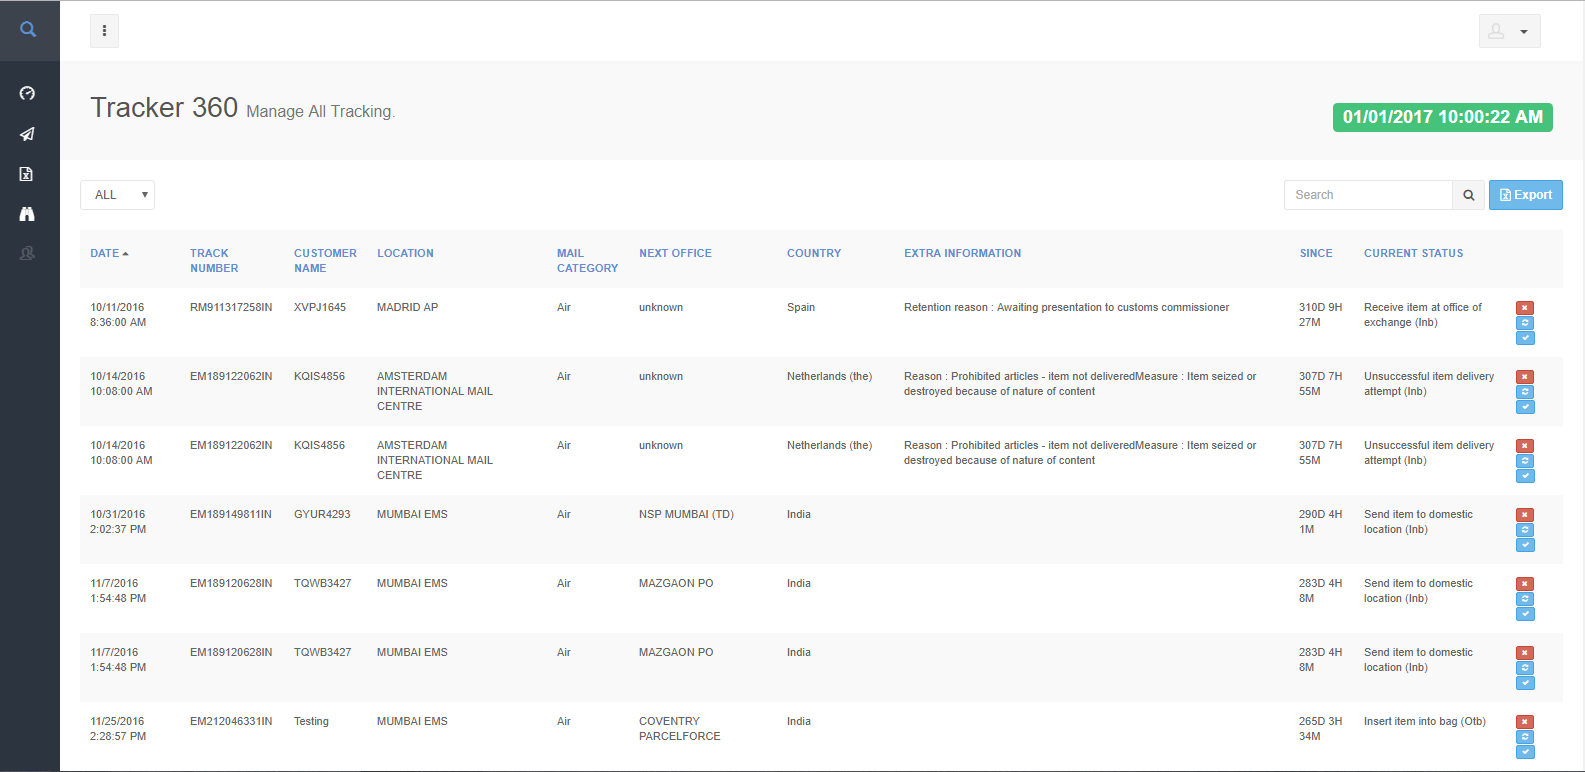Refresh the tracking row for GYUR4293
The image size is (1585, 772).
(x=1525, y=530)
